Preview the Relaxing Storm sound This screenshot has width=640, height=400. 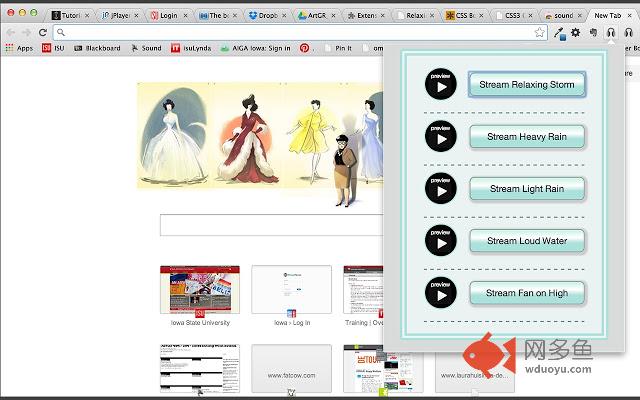click(441, 84)
